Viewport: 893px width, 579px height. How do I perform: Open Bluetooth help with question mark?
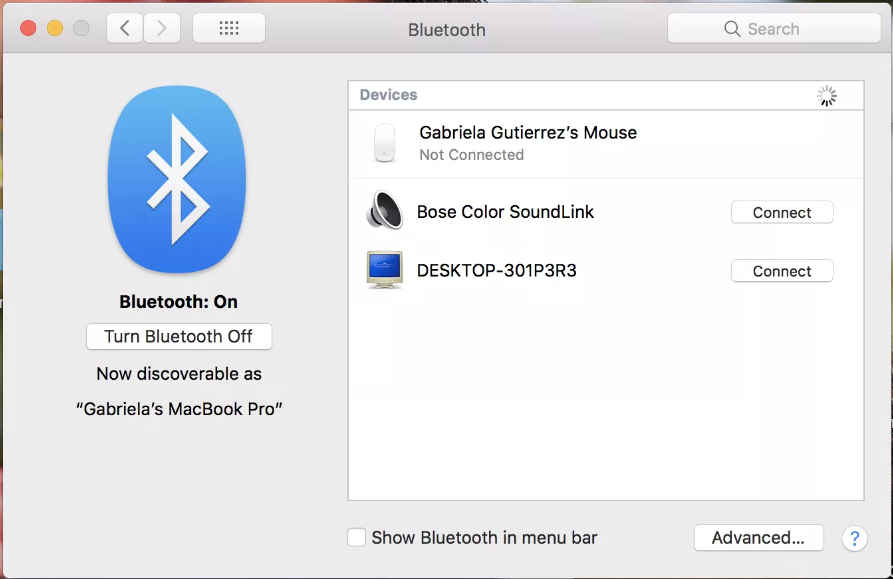pos(854,538)
